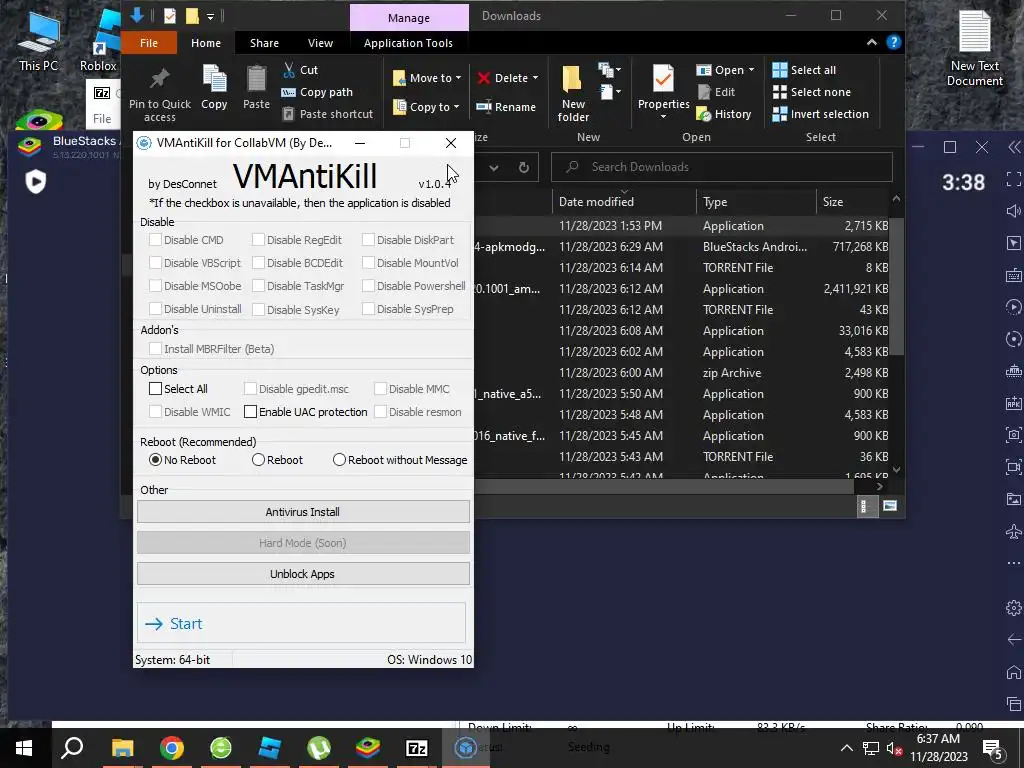This screenshot has height=768, width=1024.
Task: Click Copy path in the ribbon
Action: tap(317, 92)
